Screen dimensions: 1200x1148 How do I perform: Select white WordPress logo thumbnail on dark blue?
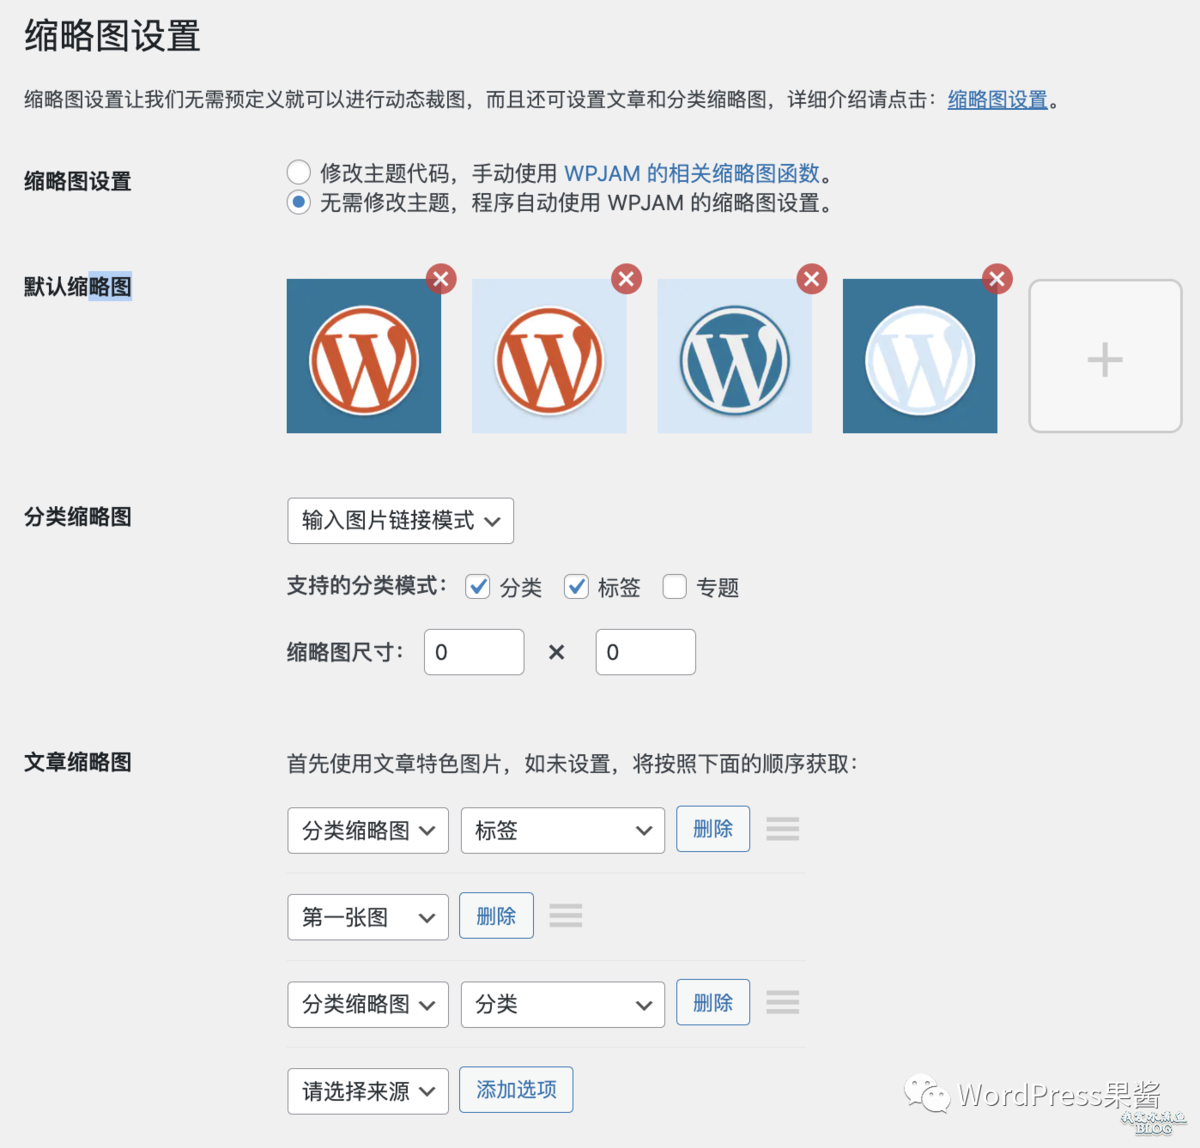pos(920,356)
